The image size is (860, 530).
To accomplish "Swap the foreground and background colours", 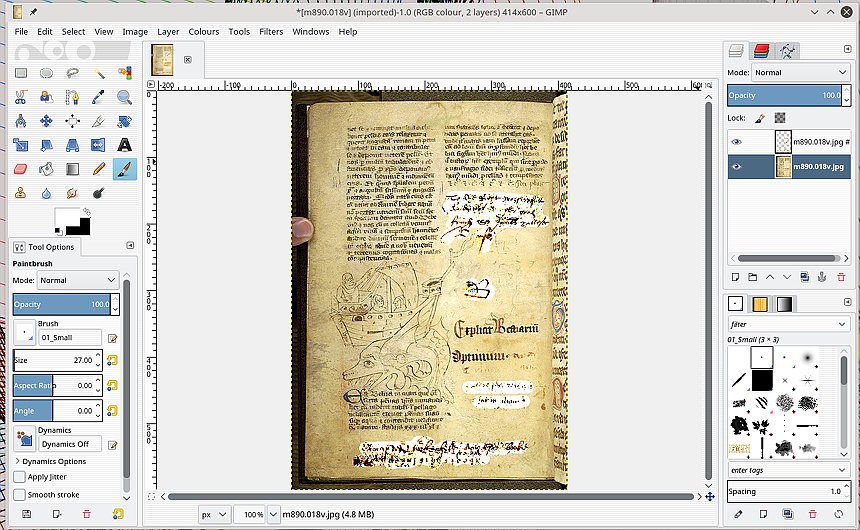I will [86, 211].
